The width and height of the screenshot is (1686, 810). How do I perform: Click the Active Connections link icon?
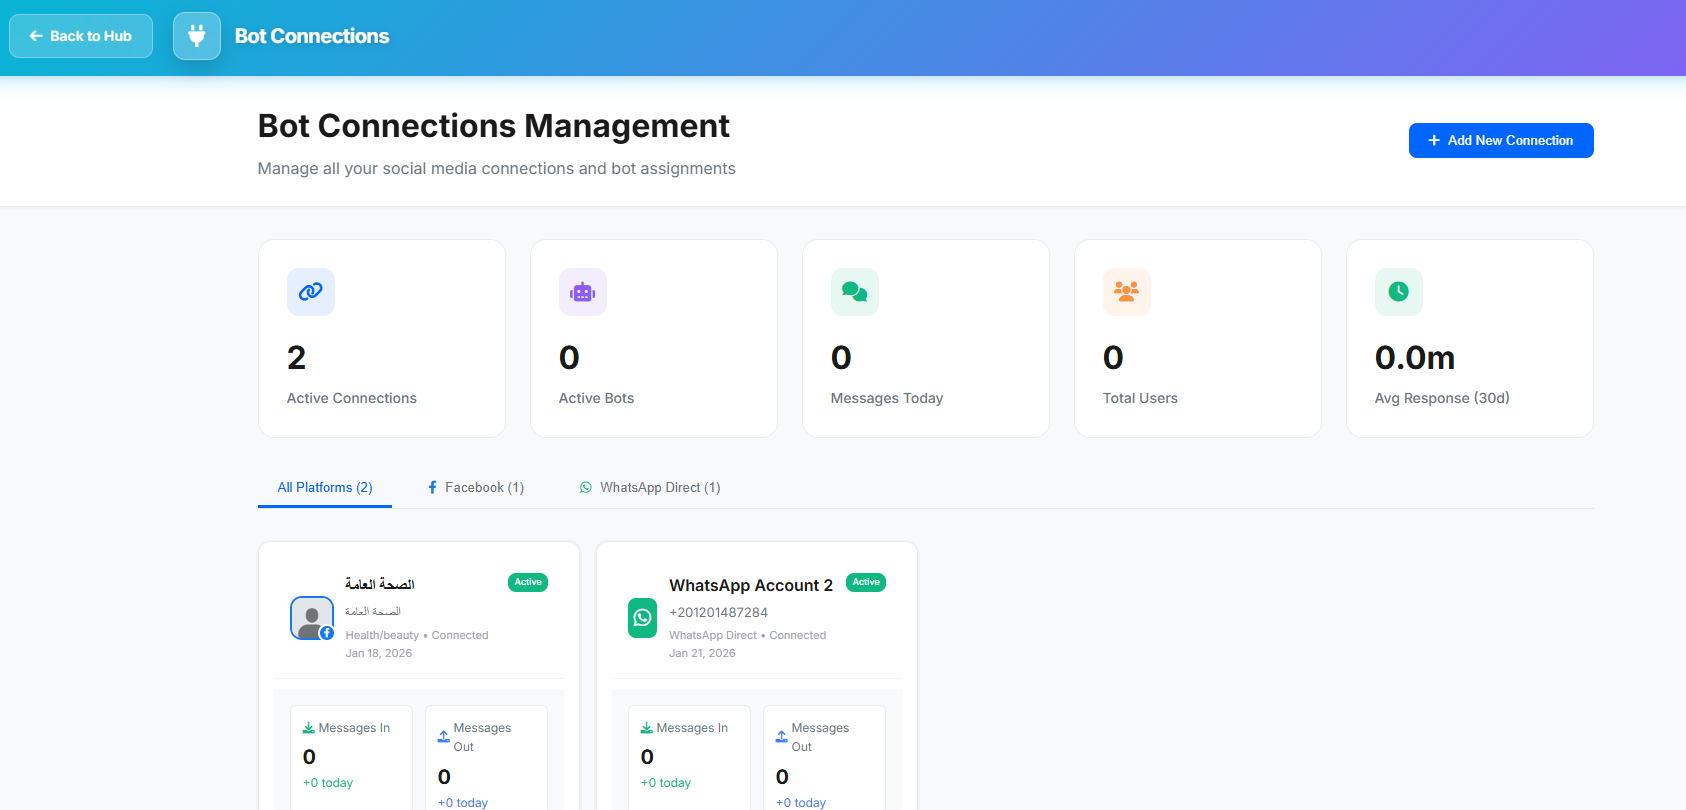311,292
